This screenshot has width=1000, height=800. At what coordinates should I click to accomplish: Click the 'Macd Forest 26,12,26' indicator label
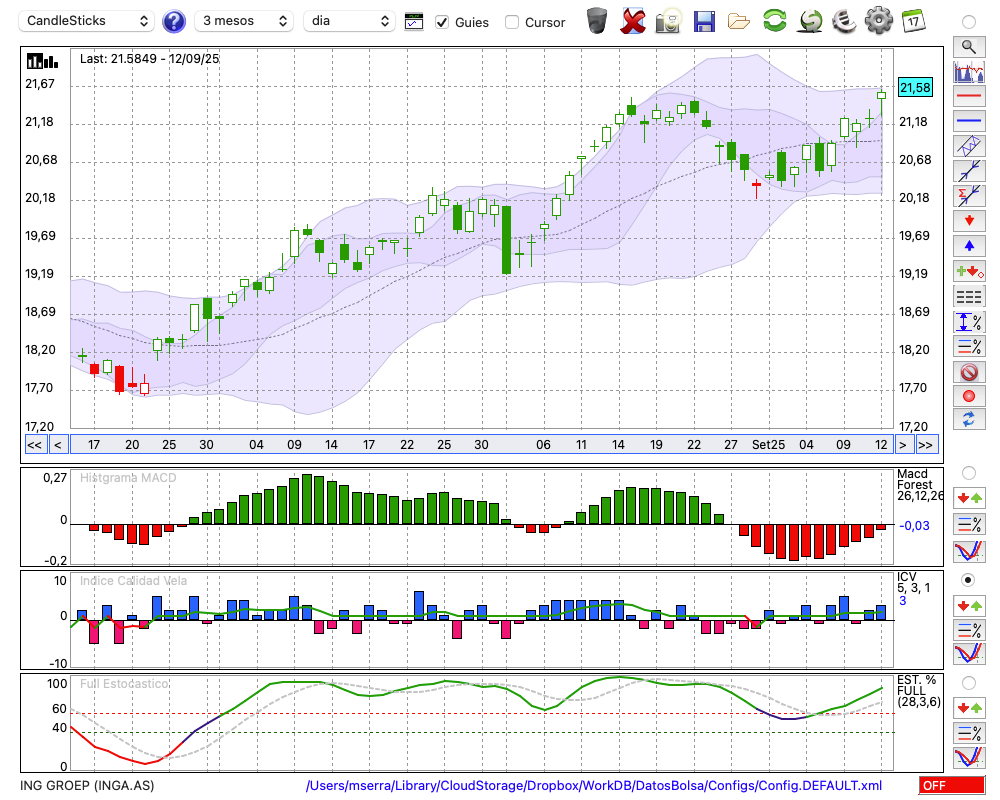coord(919,485)
